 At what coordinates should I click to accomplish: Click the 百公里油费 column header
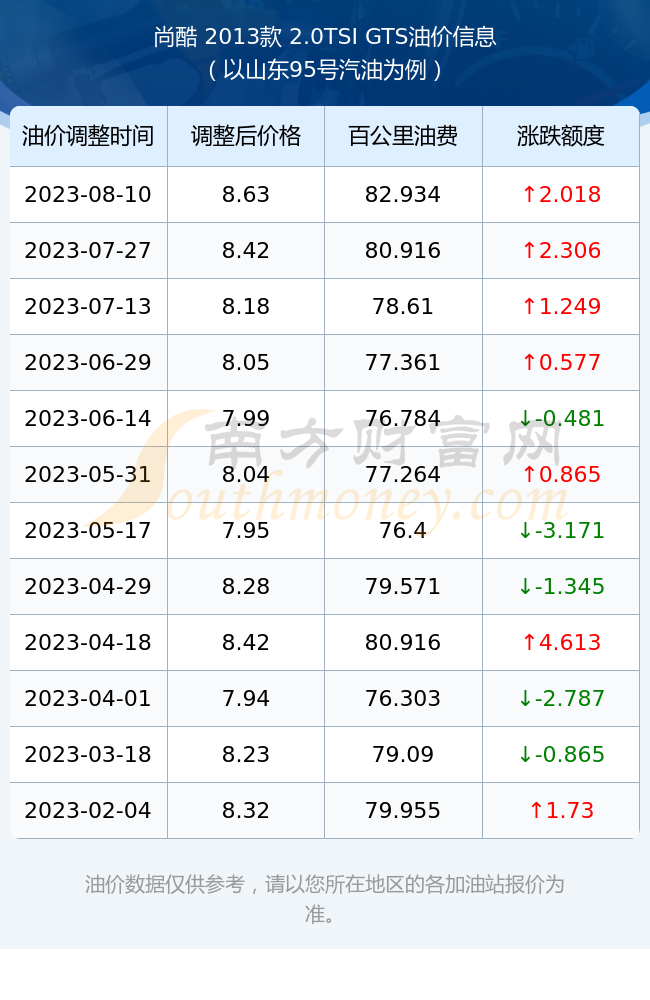(x=403, y=136)
